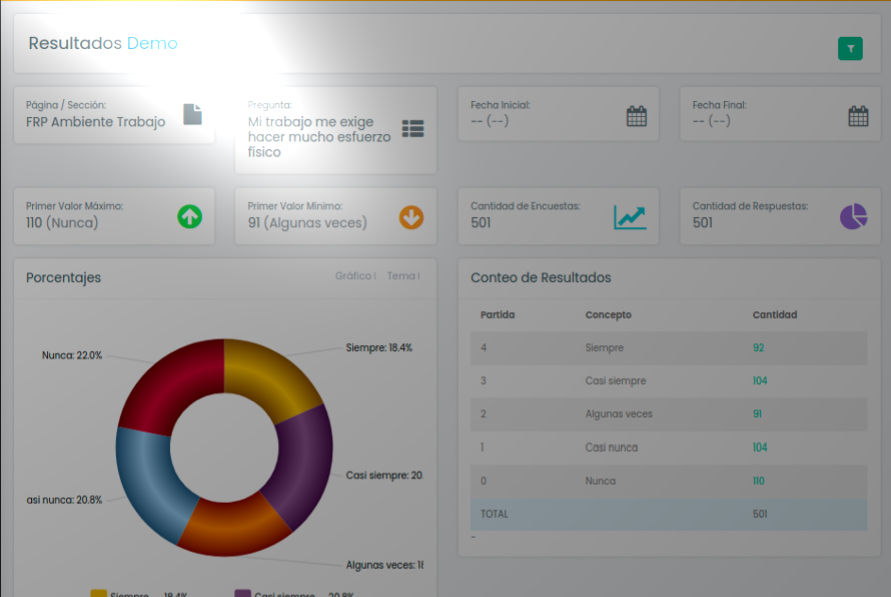This screenshot has width=891, height=597.
Task: Click the Concepto column header
Action: pyautogui.click(x=608, y=315)
